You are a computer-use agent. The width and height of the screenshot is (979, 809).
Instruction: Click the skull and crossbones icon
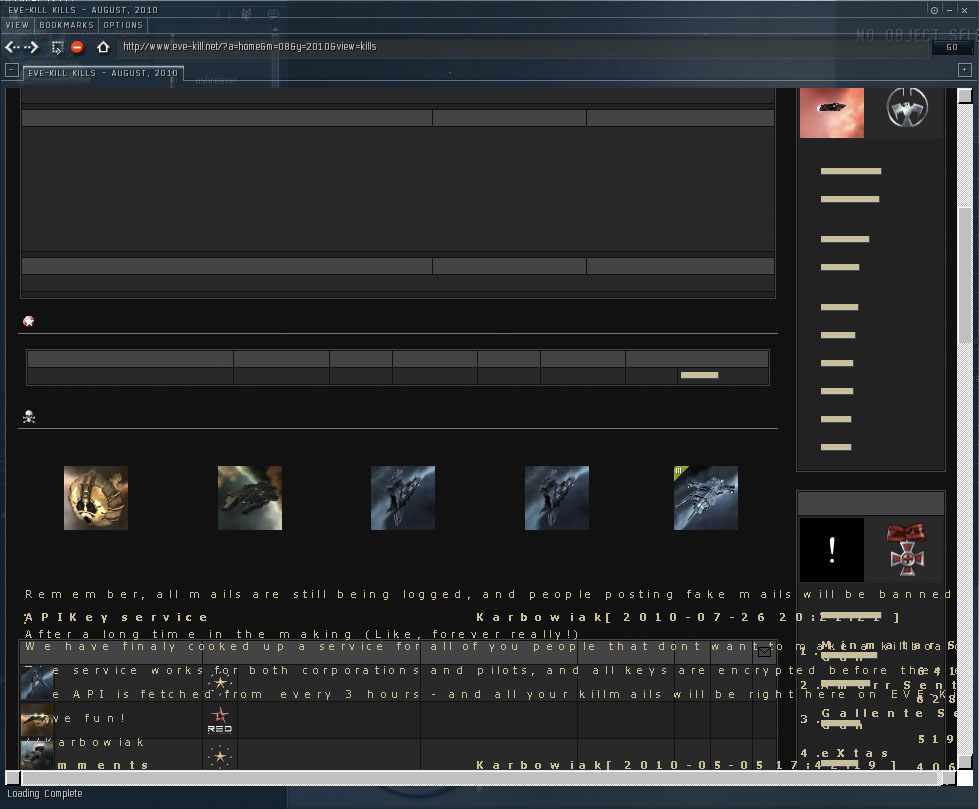click(x=29, y=416)
